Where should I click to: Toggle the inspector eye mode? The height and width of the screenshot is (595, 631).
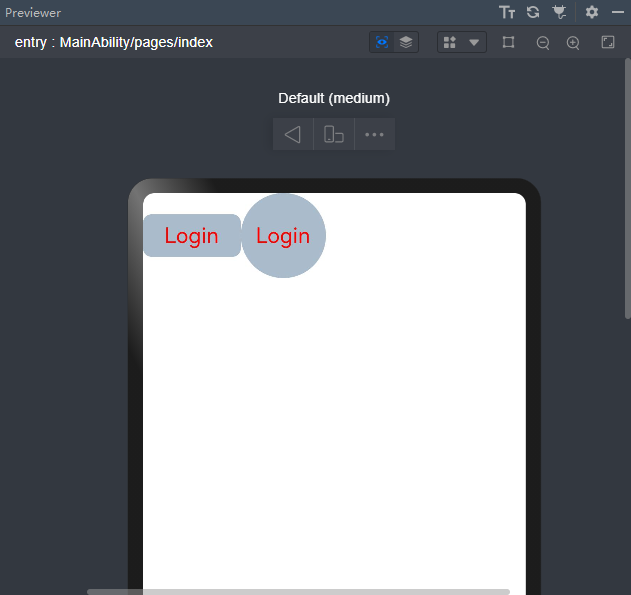click(381, 42)
